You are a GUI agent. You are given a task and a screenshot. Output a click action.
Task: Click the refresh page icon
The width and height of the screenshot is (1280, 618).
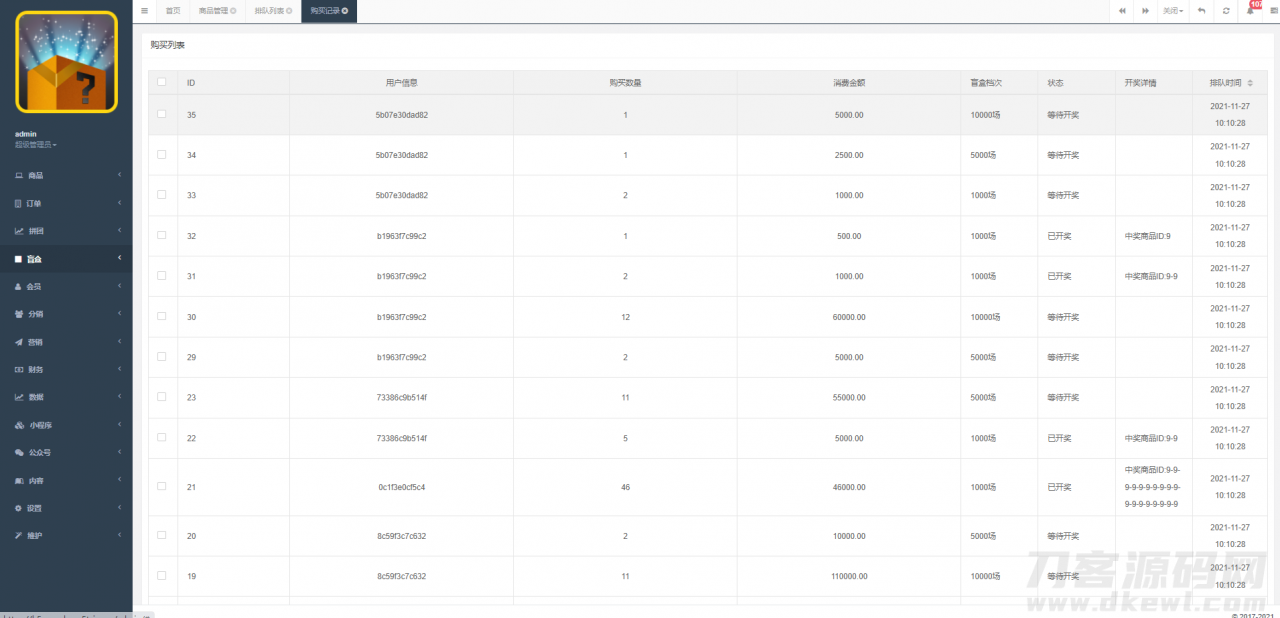[x=1226, y=11]
